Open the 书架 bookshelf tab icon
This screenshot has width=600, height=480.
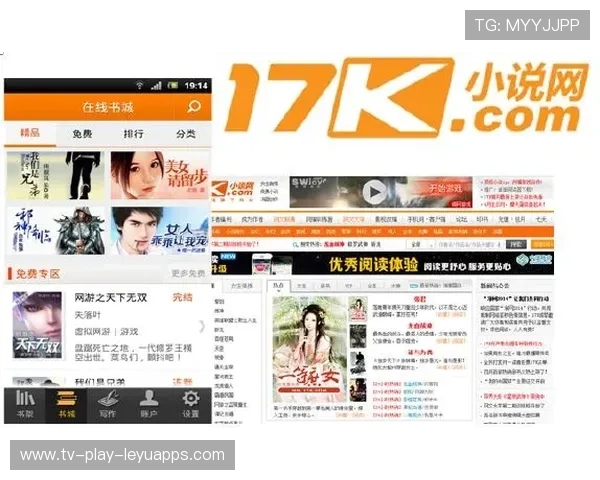[25, 399]
